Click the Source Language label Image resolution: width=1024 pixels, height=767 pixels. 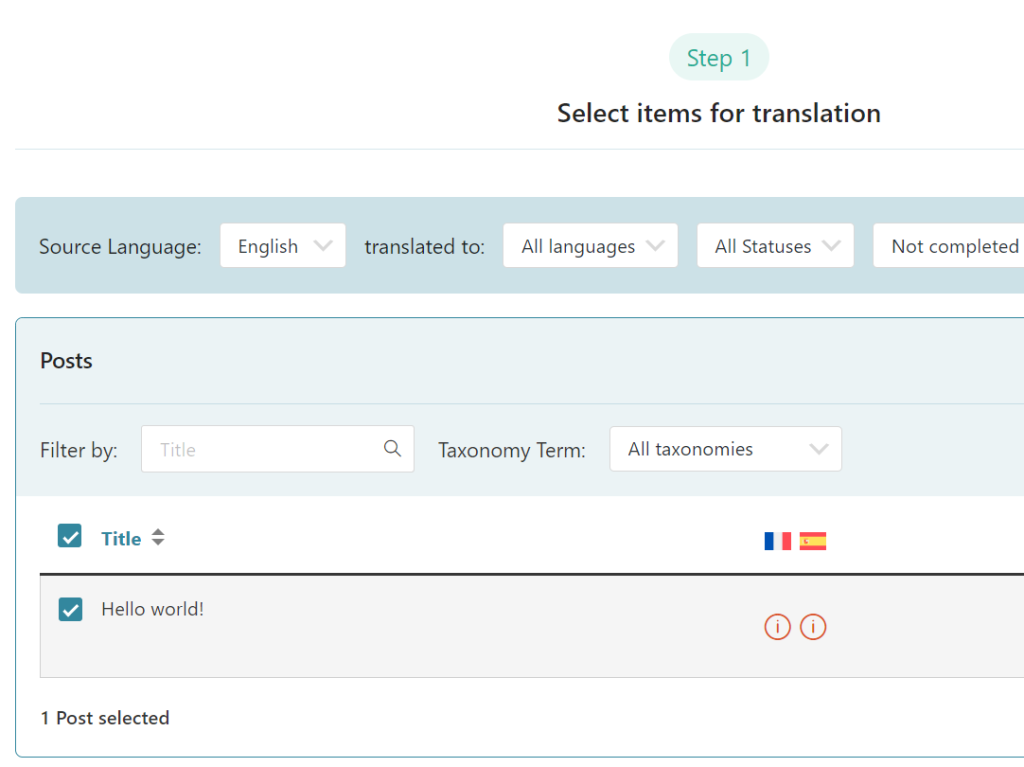point(120,247)
